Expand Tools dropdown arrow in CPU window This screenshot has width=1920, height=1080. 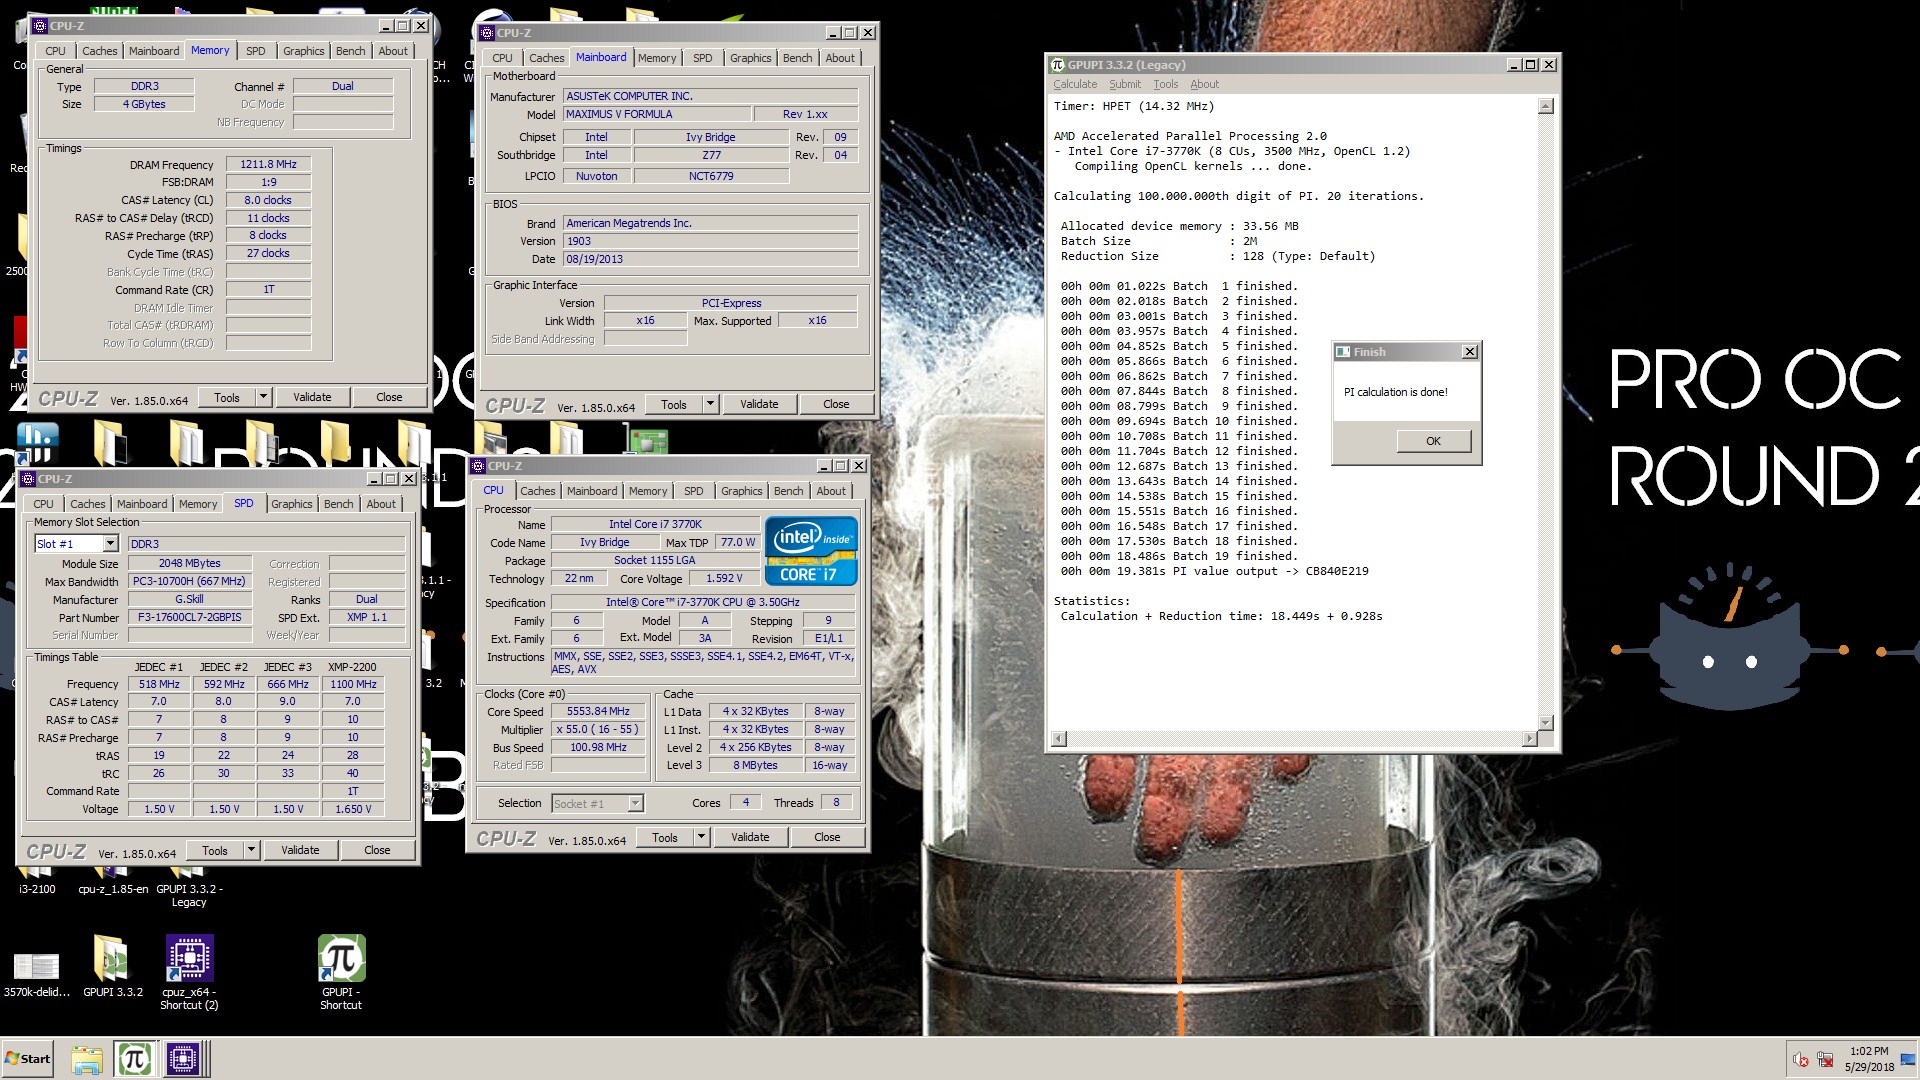point(701,837)
